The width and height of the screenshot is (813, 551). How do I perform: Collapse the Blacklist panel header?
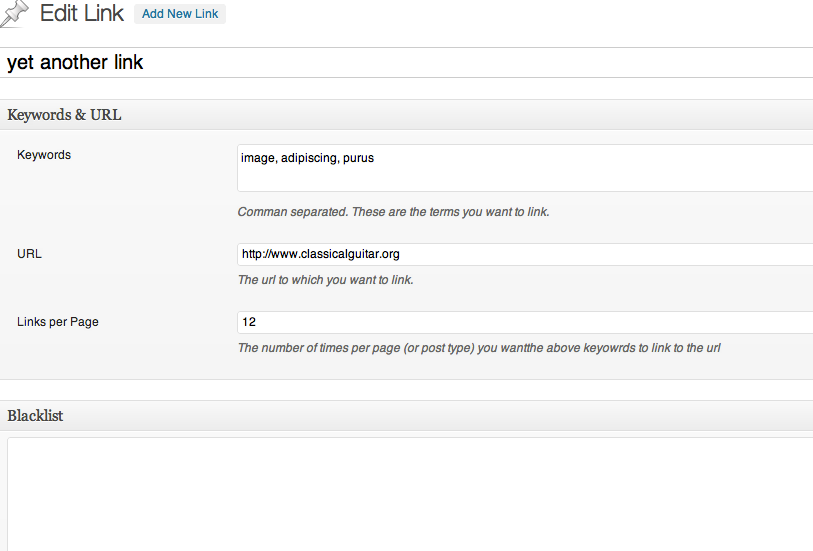[x=406, y=416]
